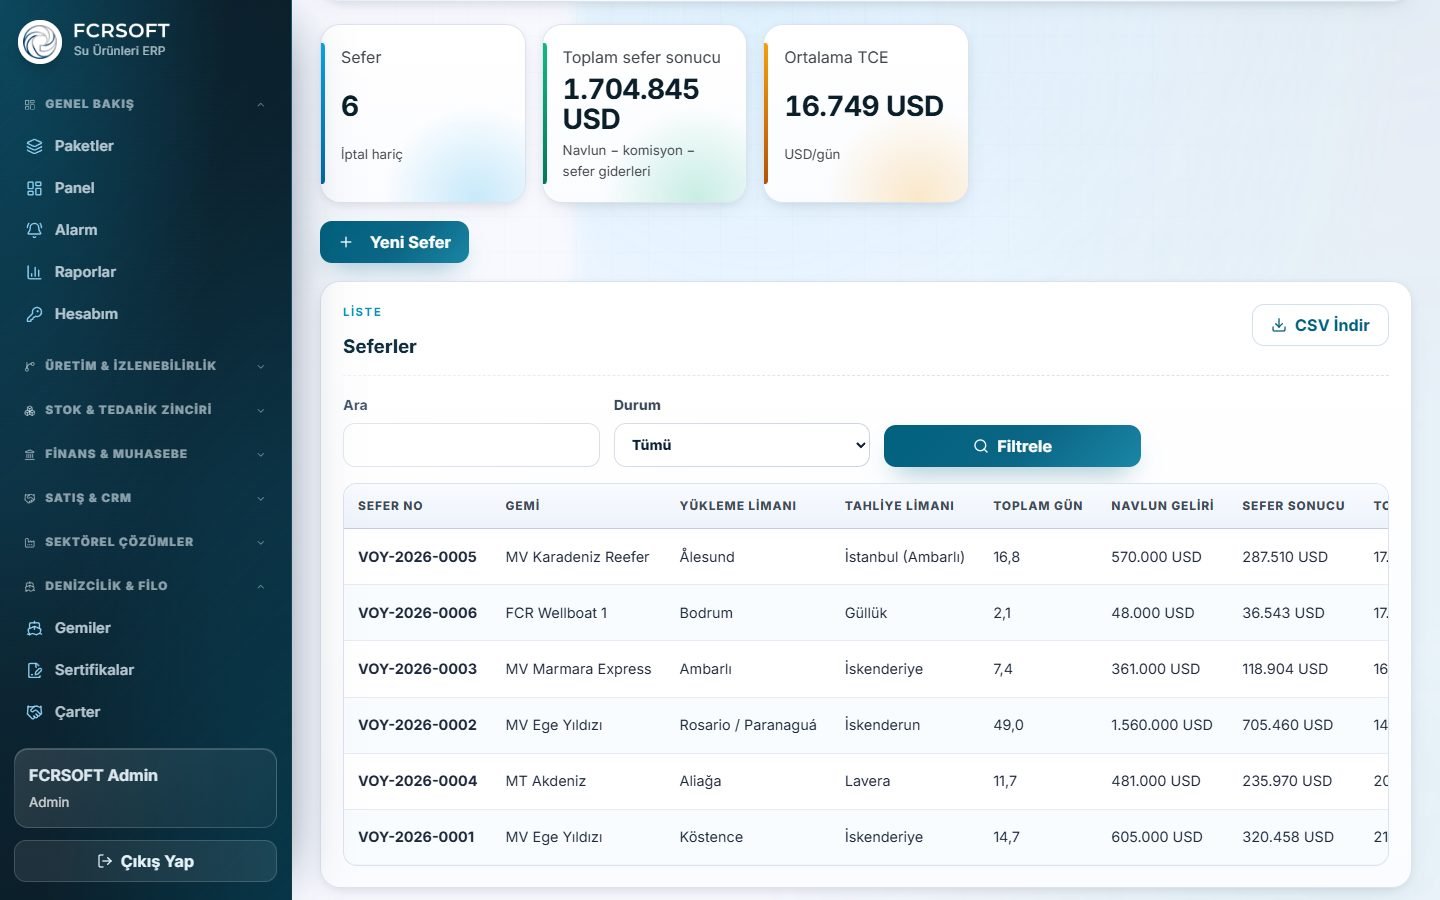Click the plus icon in Yeni Sefer
This screenshot has height=900, width=1440.
pyautogui.click(x=346, y=242)
